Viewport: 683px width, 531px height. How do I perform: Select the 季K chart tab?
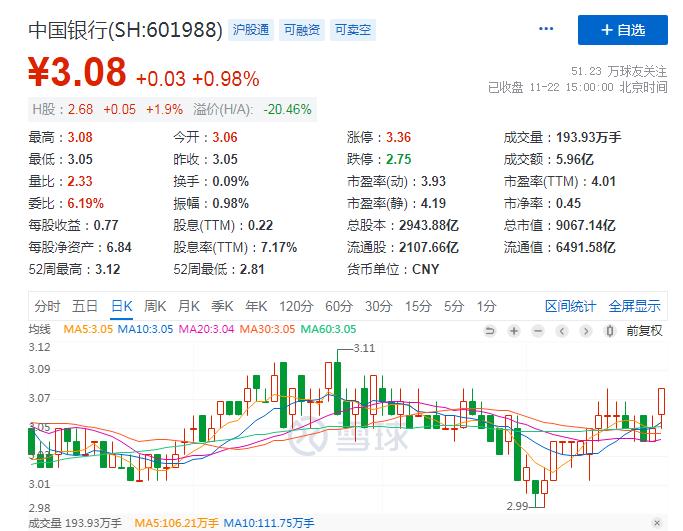[222, 306]
